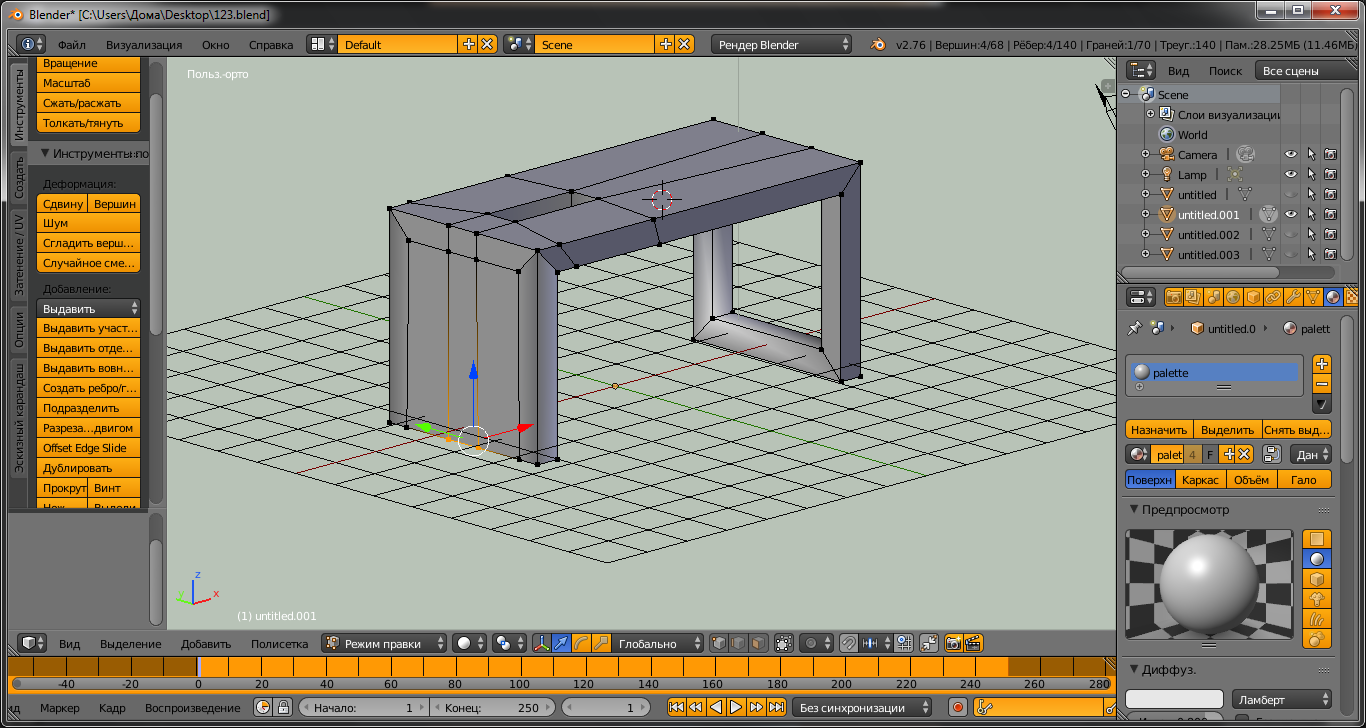This screenshot has height=728, width=1366.
Task: Click the OpenGL render animation clapper icon
Action: pyautogui.click(x=973, y=643)
